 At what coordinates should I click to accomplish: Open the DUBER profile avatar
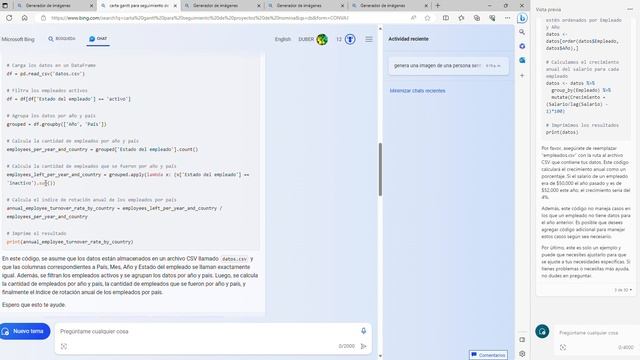322,39
